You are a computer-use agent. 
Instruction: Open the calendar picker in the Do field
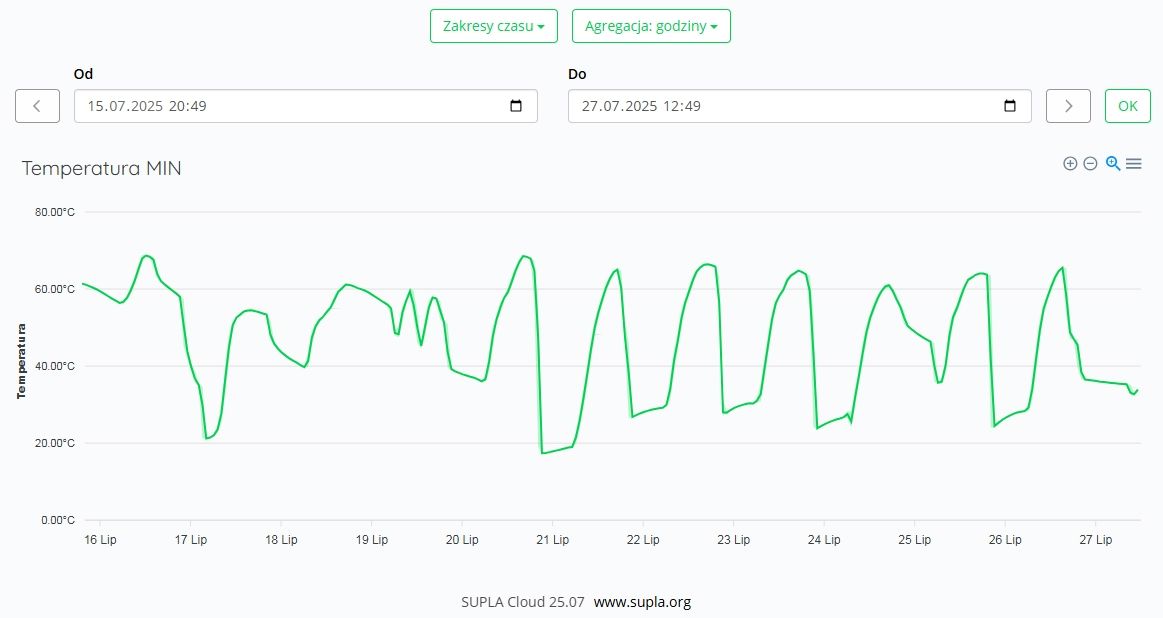click(x=1010, y=106)
